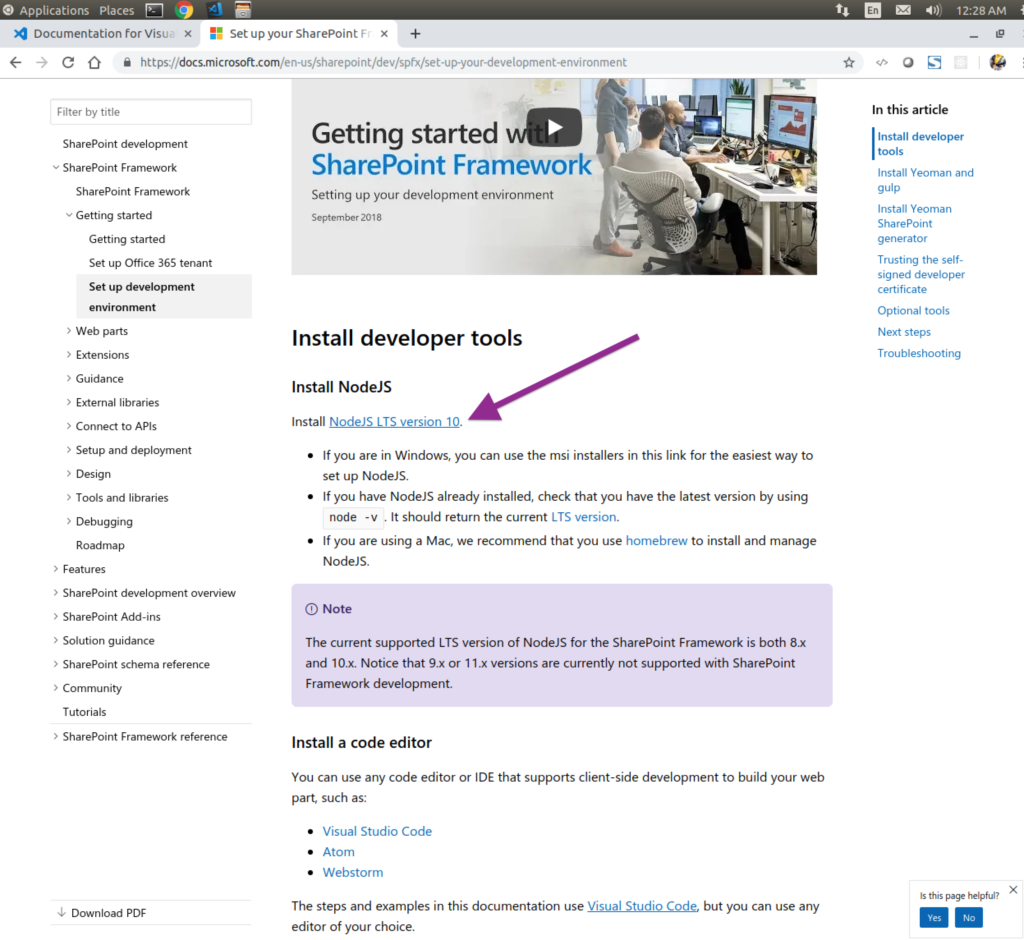
Task: Expand the Debugging node
Action: point(69,521)
